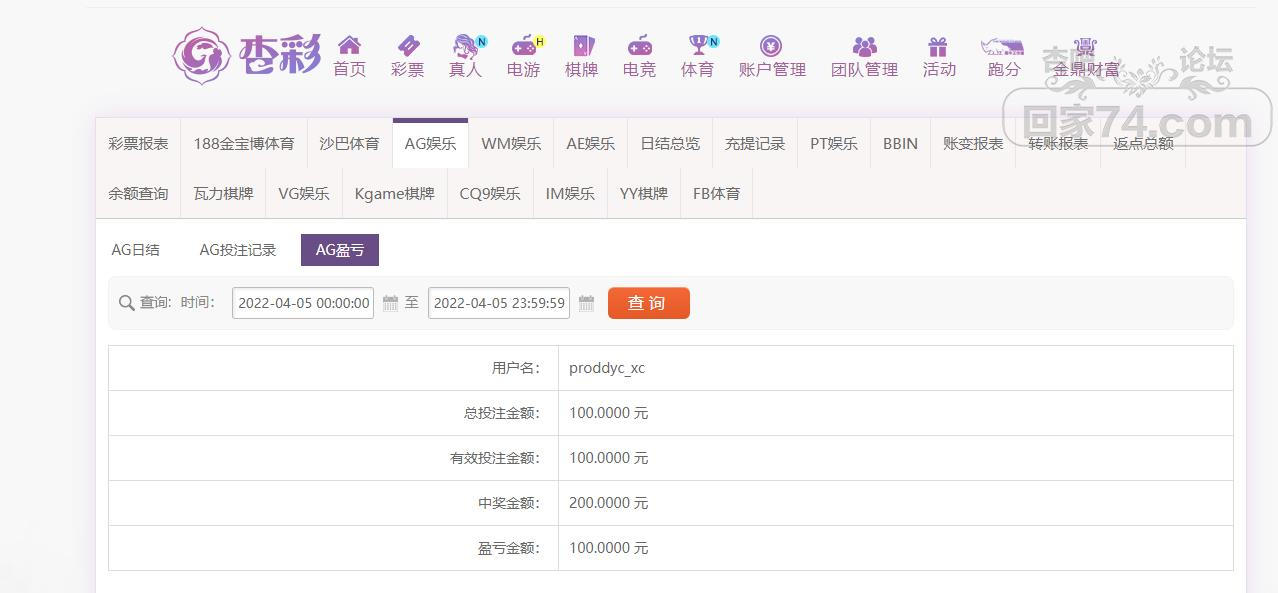The height and width of the screenshot is (593, 1278).
Task: Open the 体育 trophy icon
Action: tap(698, 45)
